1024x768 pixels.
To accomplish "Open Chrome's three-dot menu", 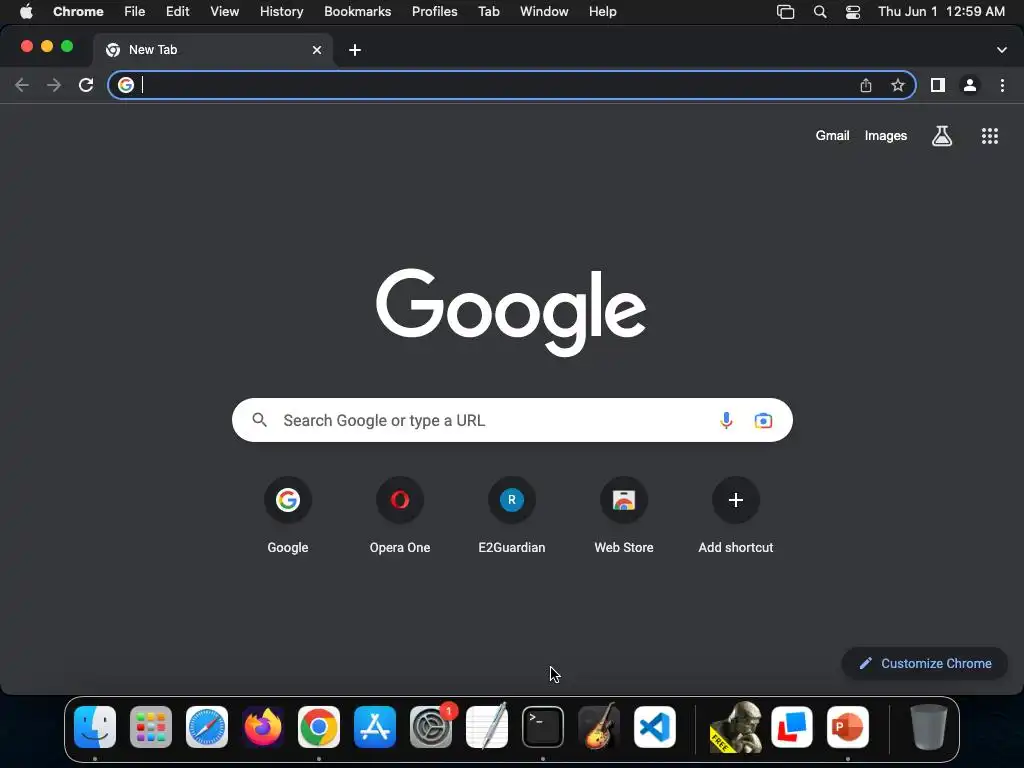I will (x=1002, y=85).
